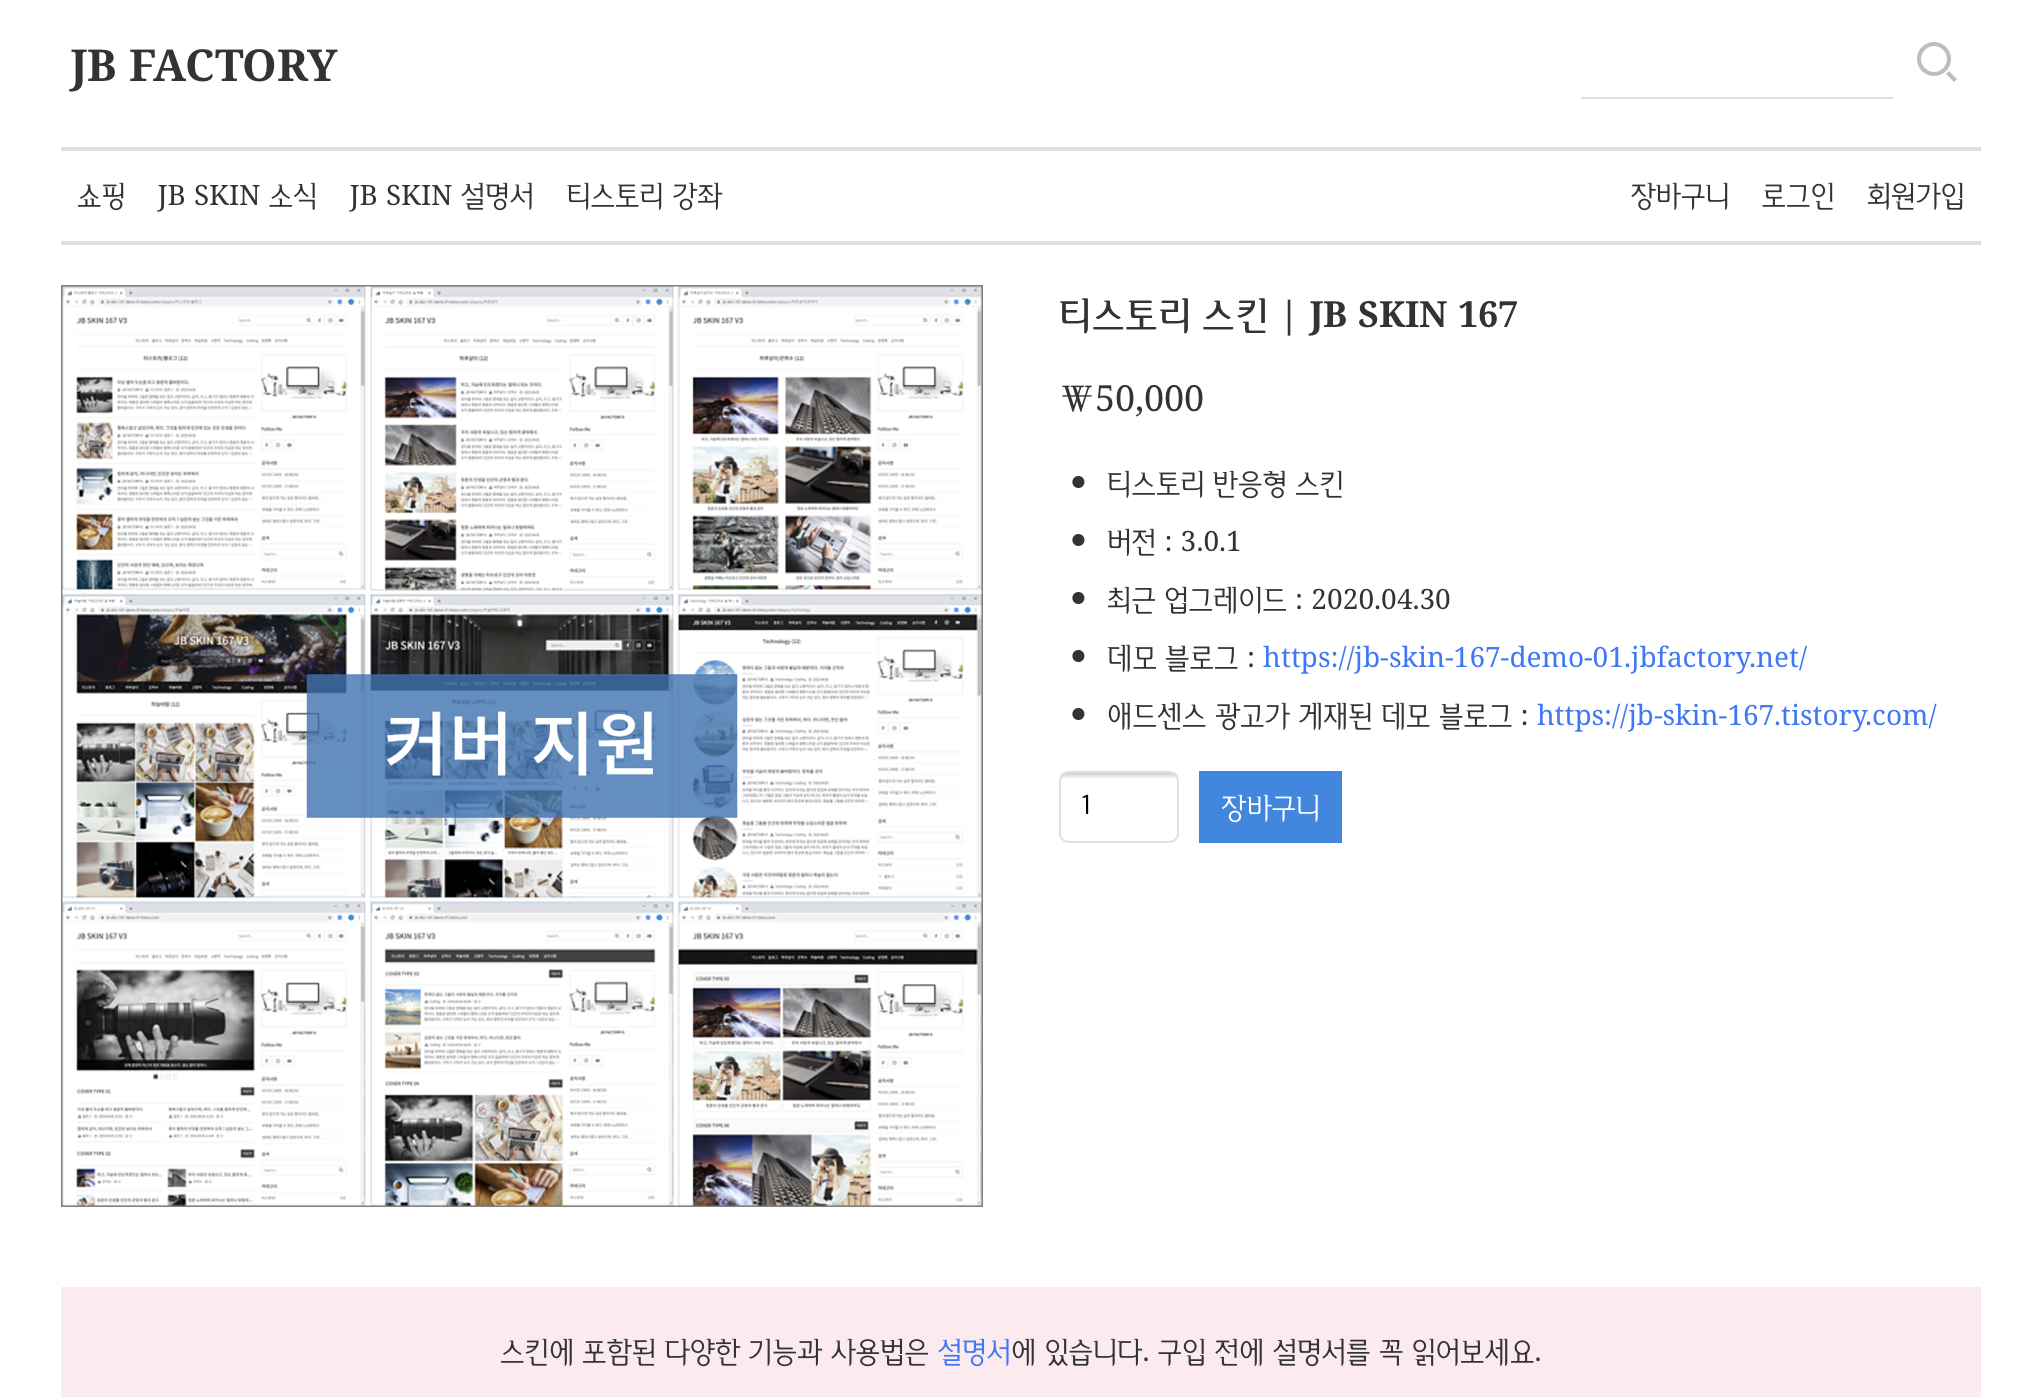Click the JB FACTORY site logo
The height and width of the screenshot is (1397, 2035).
(203, 66)
